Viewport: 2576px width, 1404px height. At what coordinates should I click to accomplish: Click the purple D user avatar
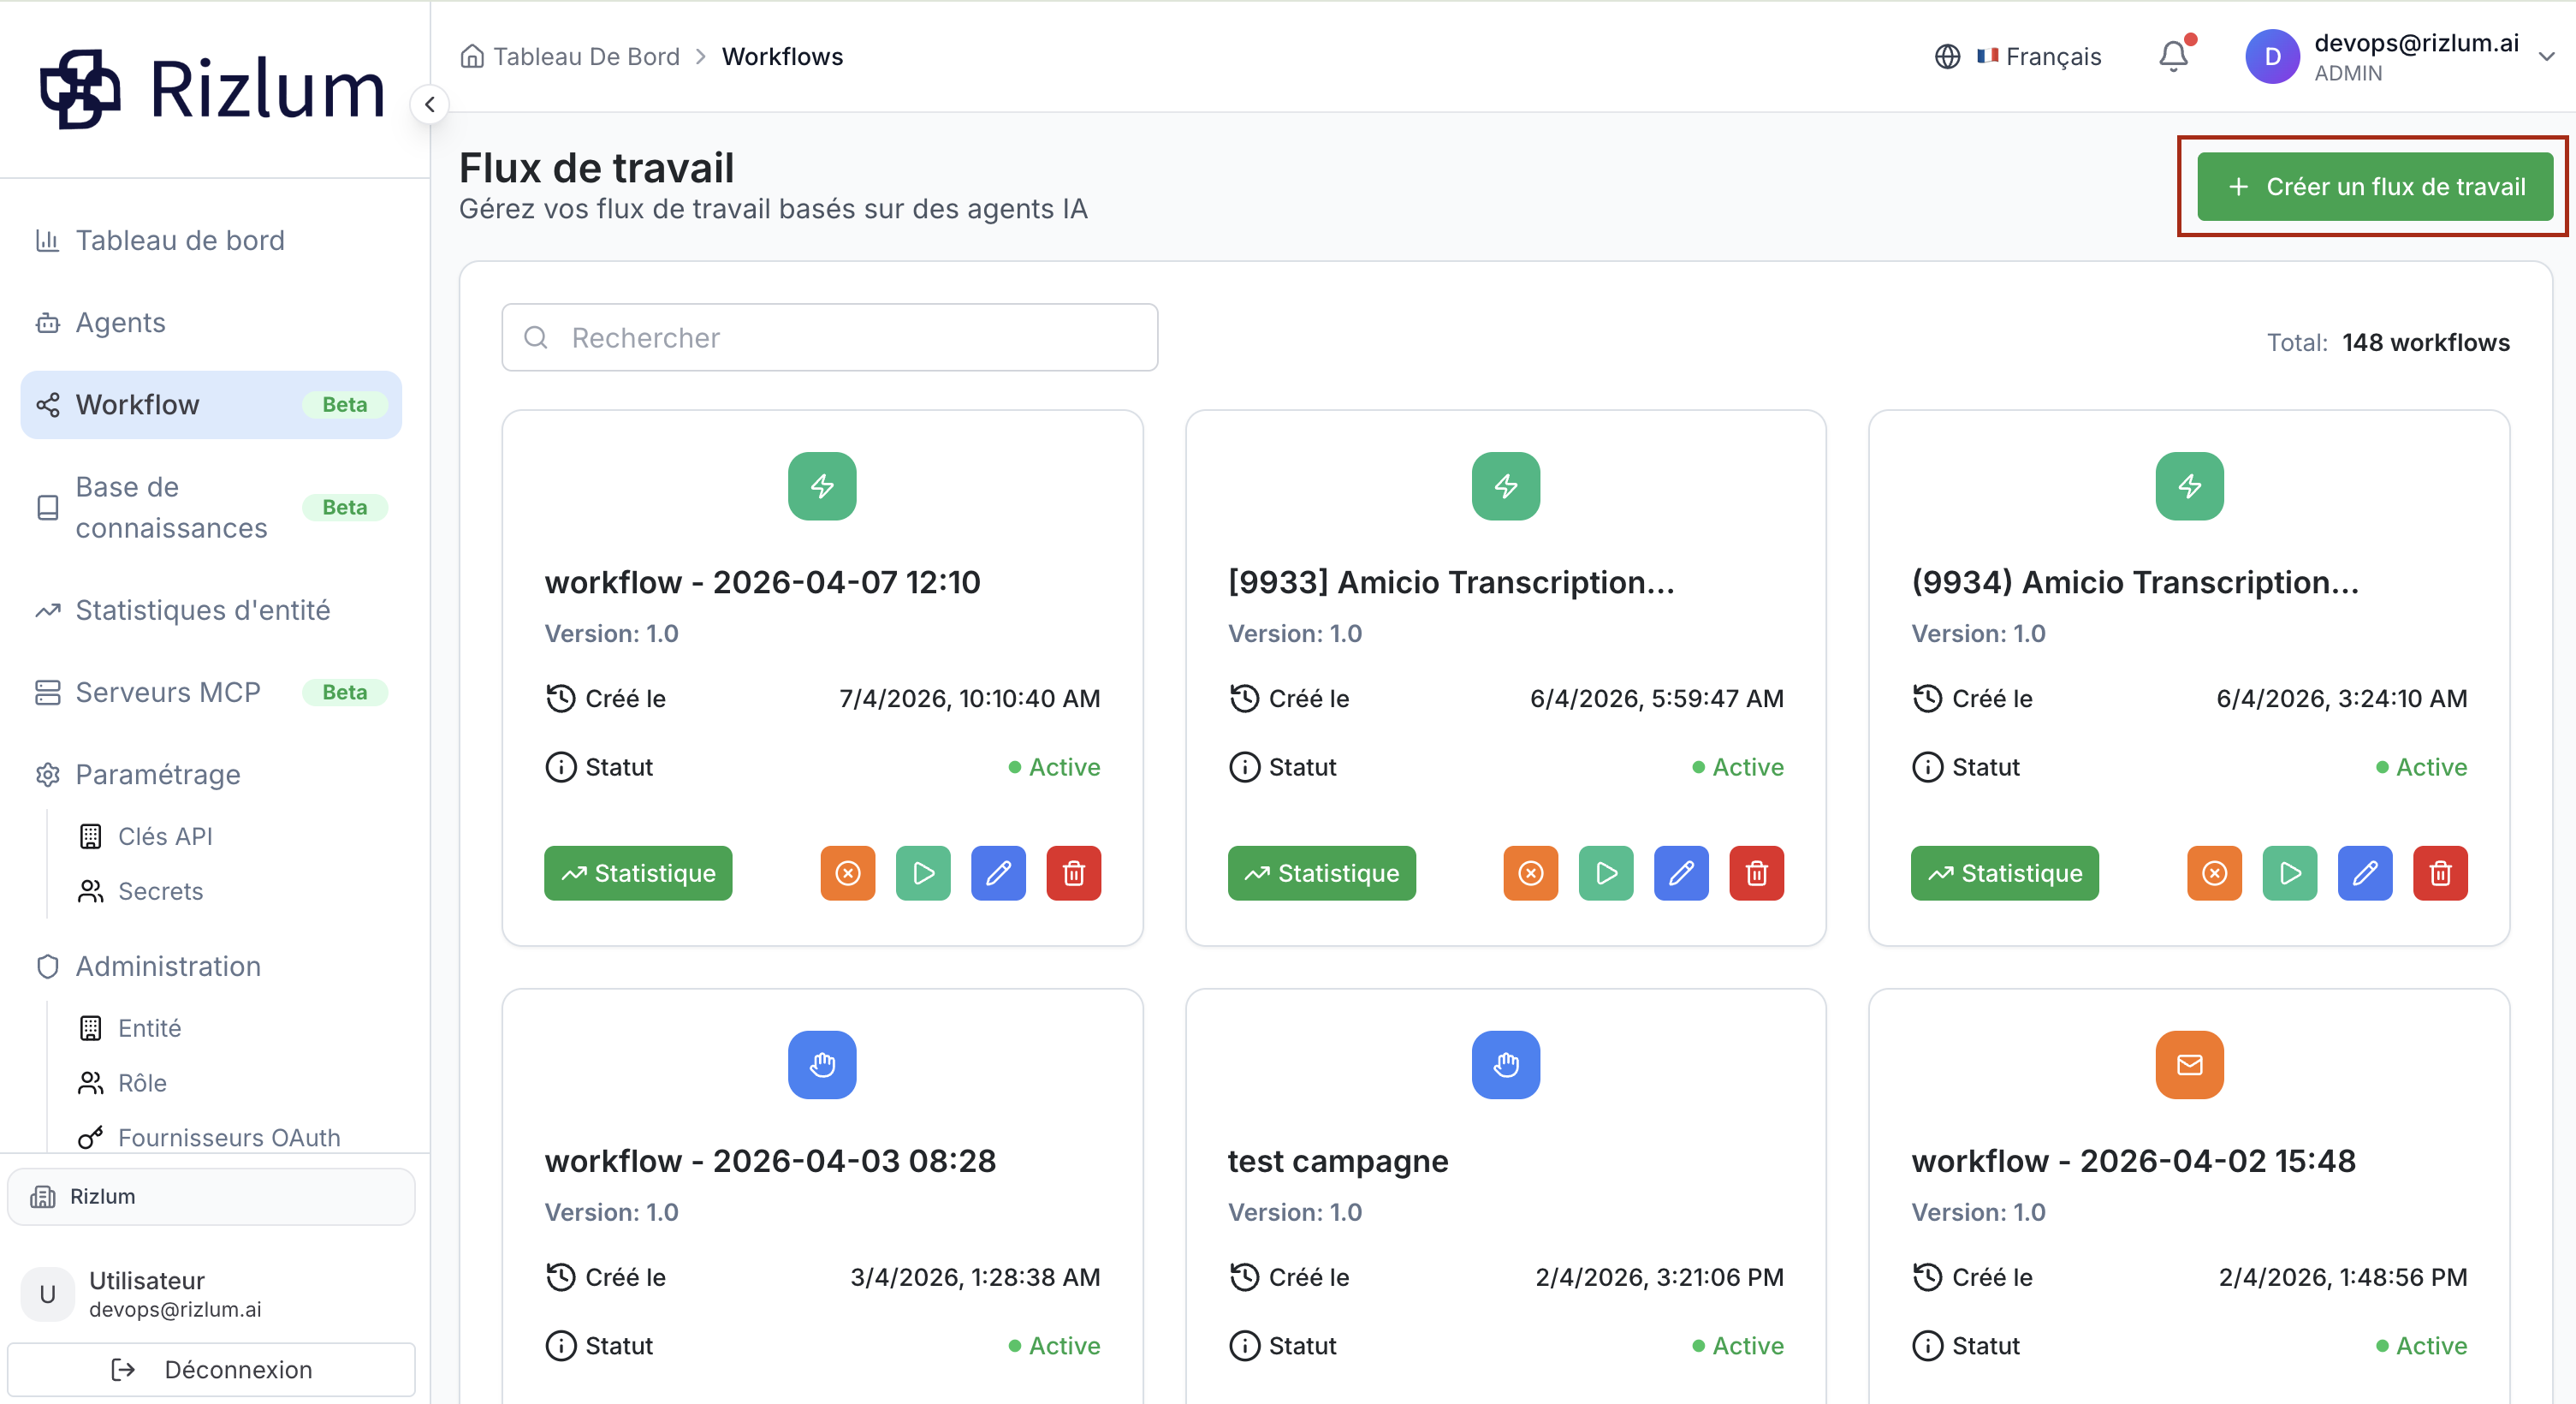click(2272, 57)
